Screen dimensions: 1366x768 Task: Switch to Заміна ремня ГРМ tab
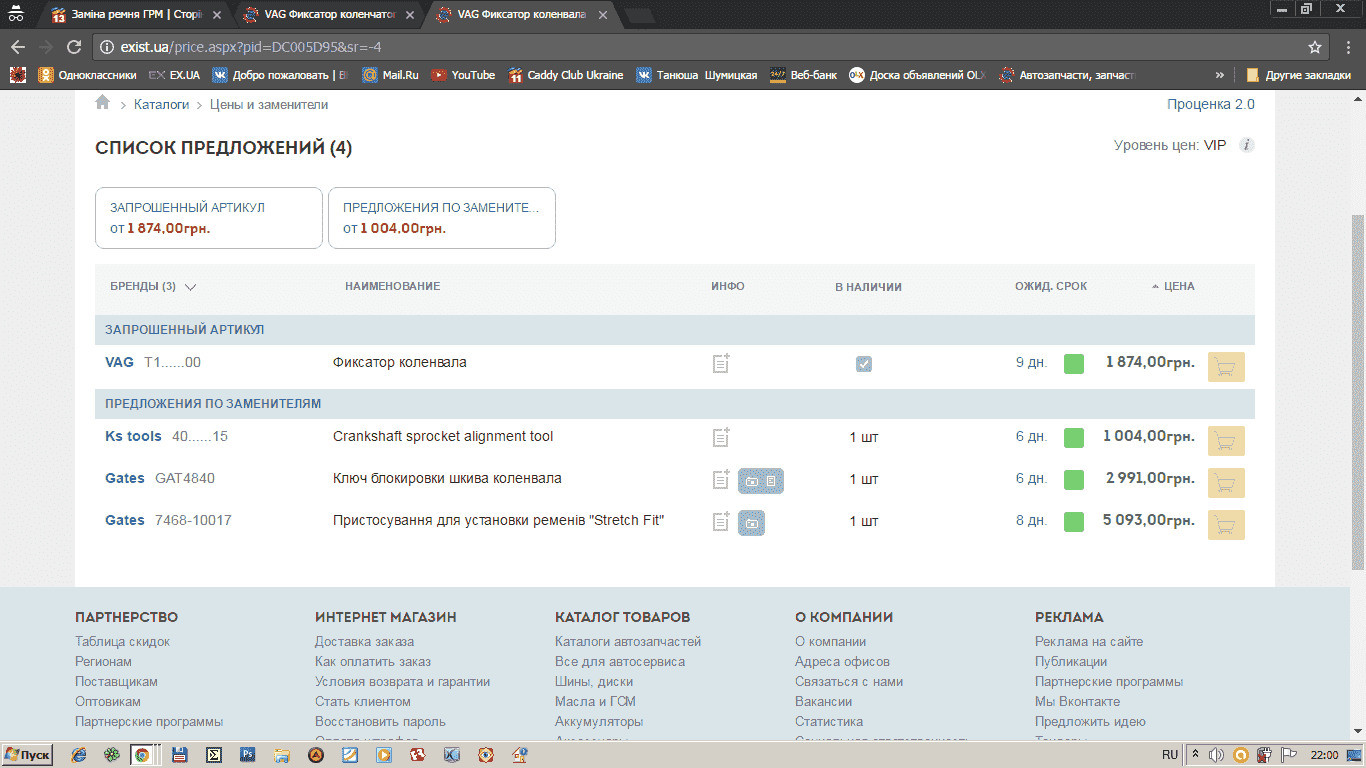(x=136, y=15)
